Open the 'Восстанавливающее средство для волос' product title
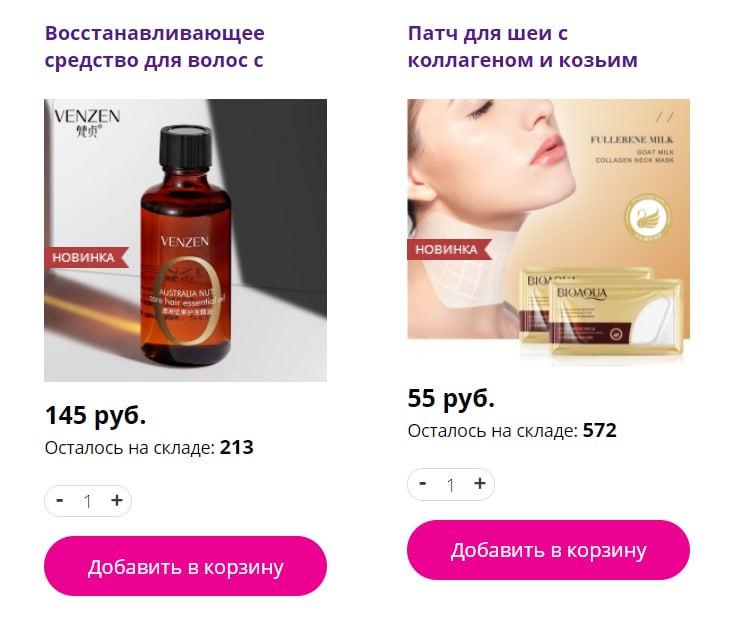The image size is (743, 629). [154, 46]
